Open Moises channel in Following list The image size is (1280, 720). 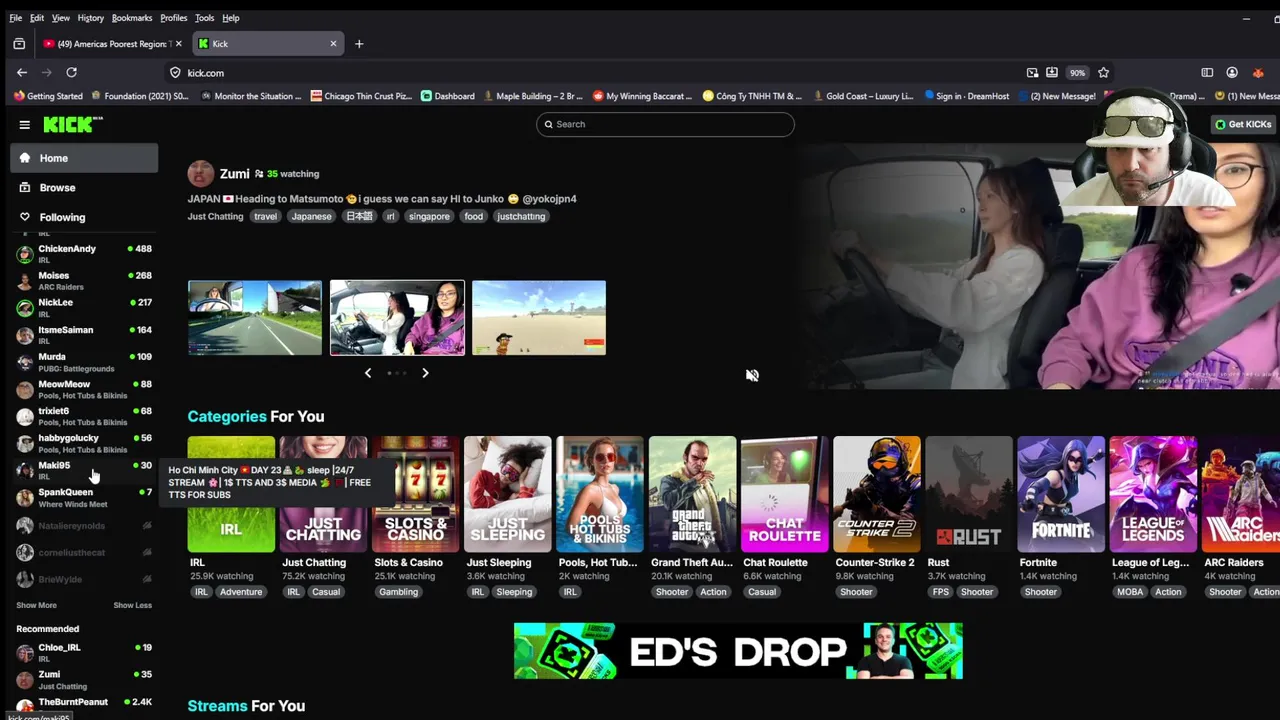click(84, 281)
